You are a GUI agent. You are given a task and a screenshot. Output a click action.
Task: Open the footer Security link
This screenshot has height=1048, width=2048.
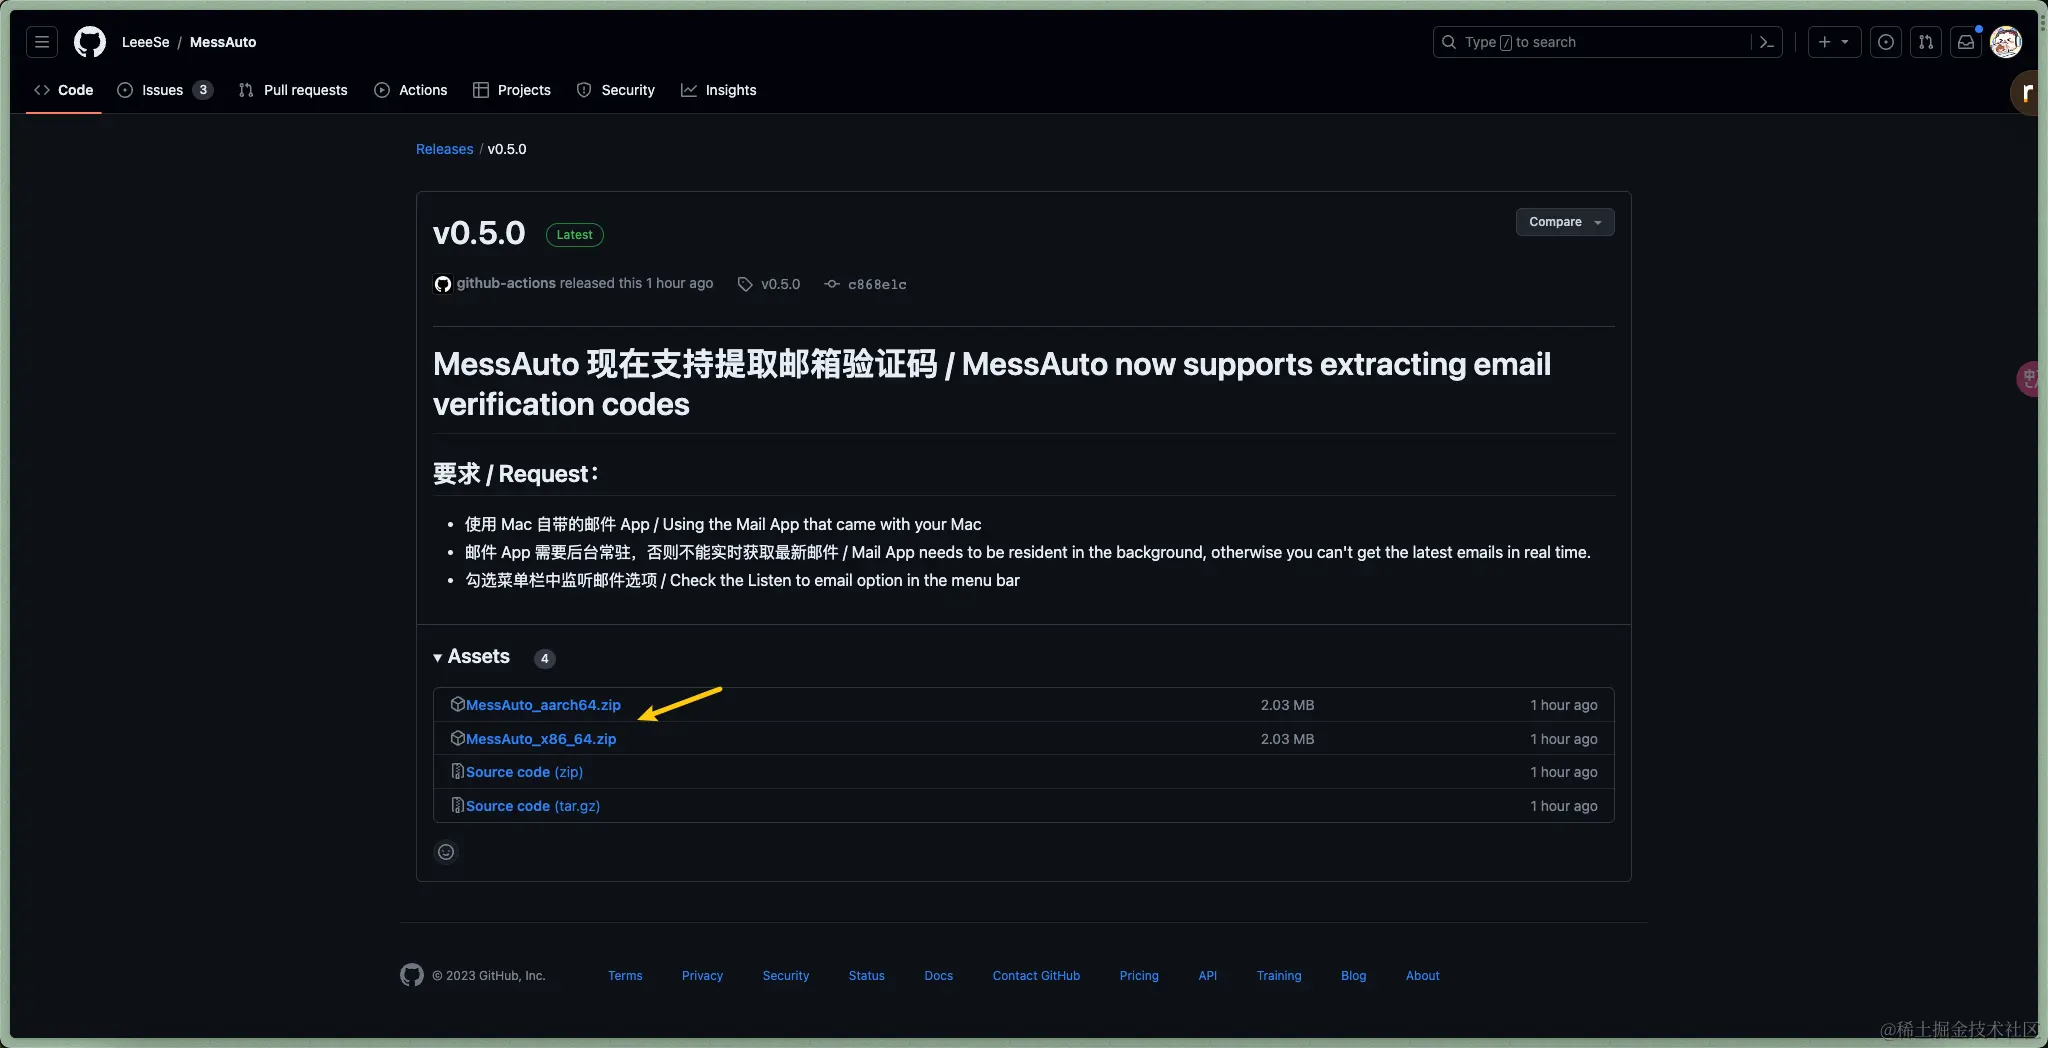click(x=786, y=976)
